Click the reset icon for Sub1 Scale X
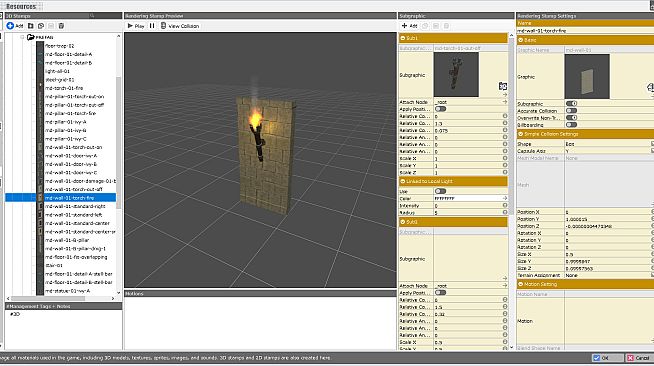The height and width of the screenshot is (366, 654). pyautogui.click(x=505, y=158)
